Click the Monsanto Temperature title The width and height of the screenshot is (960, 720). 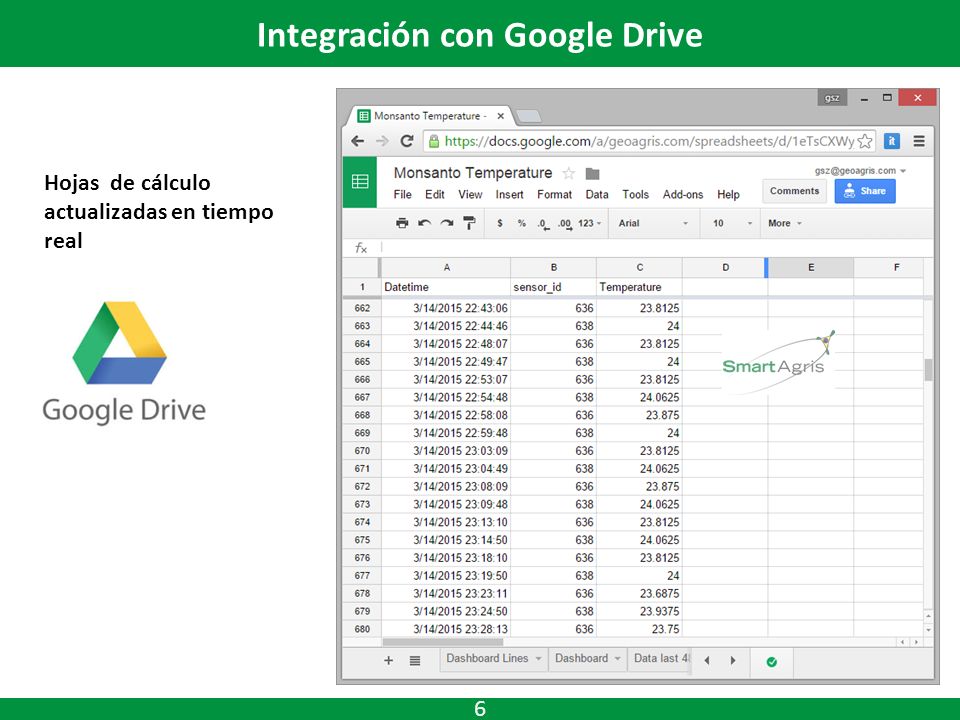click(x=473, y=173)
